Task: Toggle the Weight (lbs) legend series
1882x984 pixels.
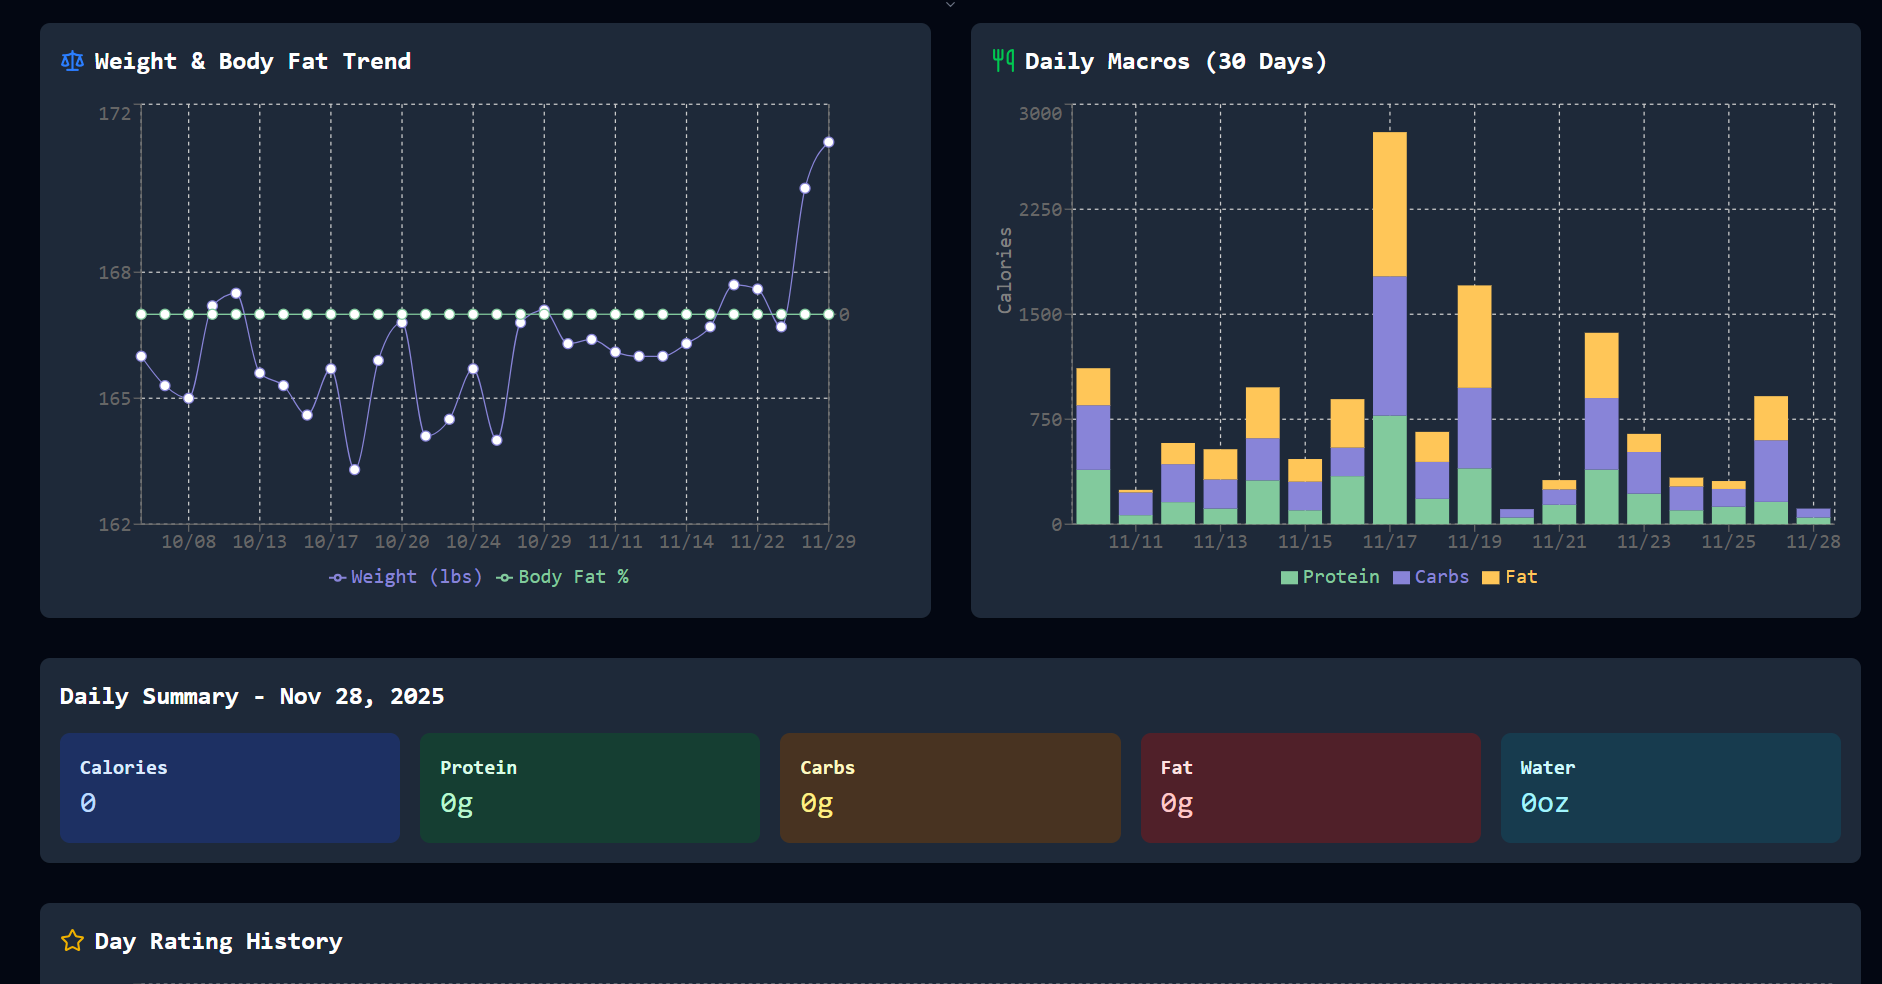Action: tap(406, 577)
